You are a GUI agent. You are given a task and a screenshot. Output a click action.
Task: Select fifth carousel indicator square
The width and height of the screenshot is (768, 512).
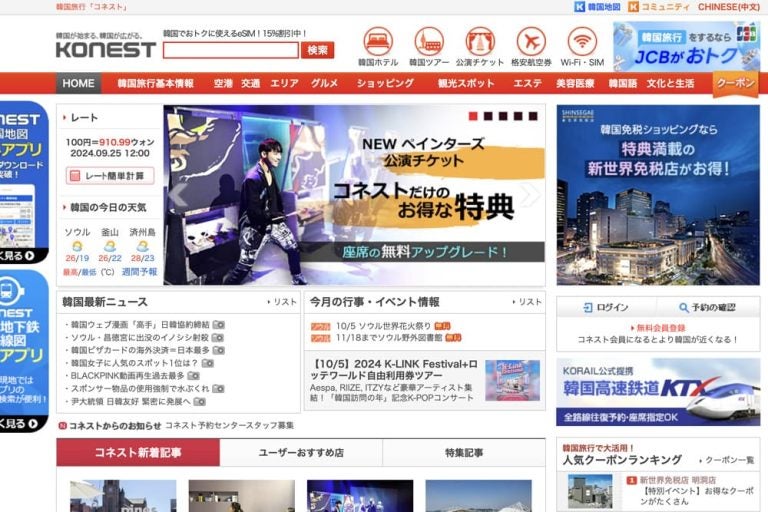pyautogui.click(x=533, y=116)
